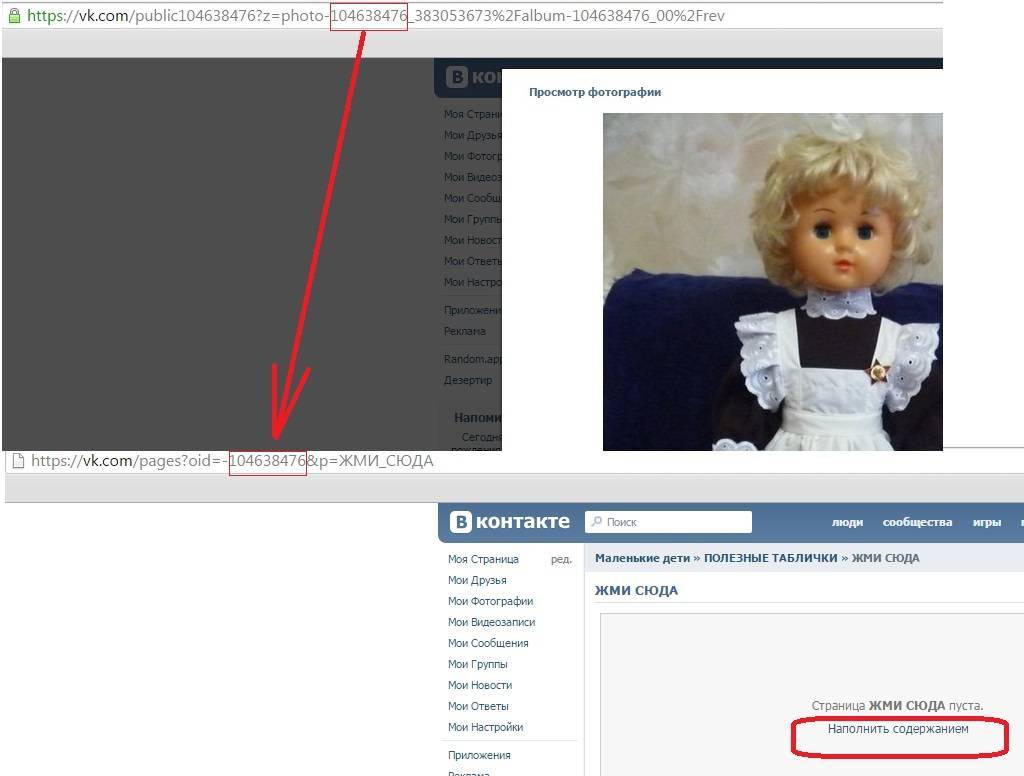Screen dimensions: 1024x776
Task: Open the люди section in the header
Action: coord(847,522)
